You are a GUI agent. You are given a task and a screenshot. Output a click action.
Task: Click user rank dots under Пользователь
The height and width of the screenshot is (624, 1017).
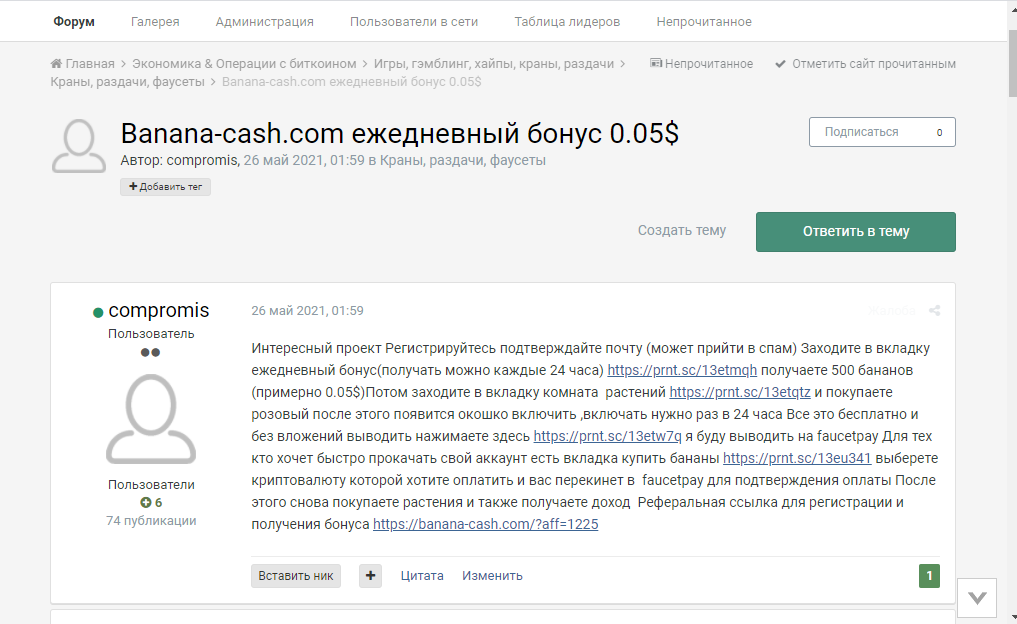pos(150,353)
